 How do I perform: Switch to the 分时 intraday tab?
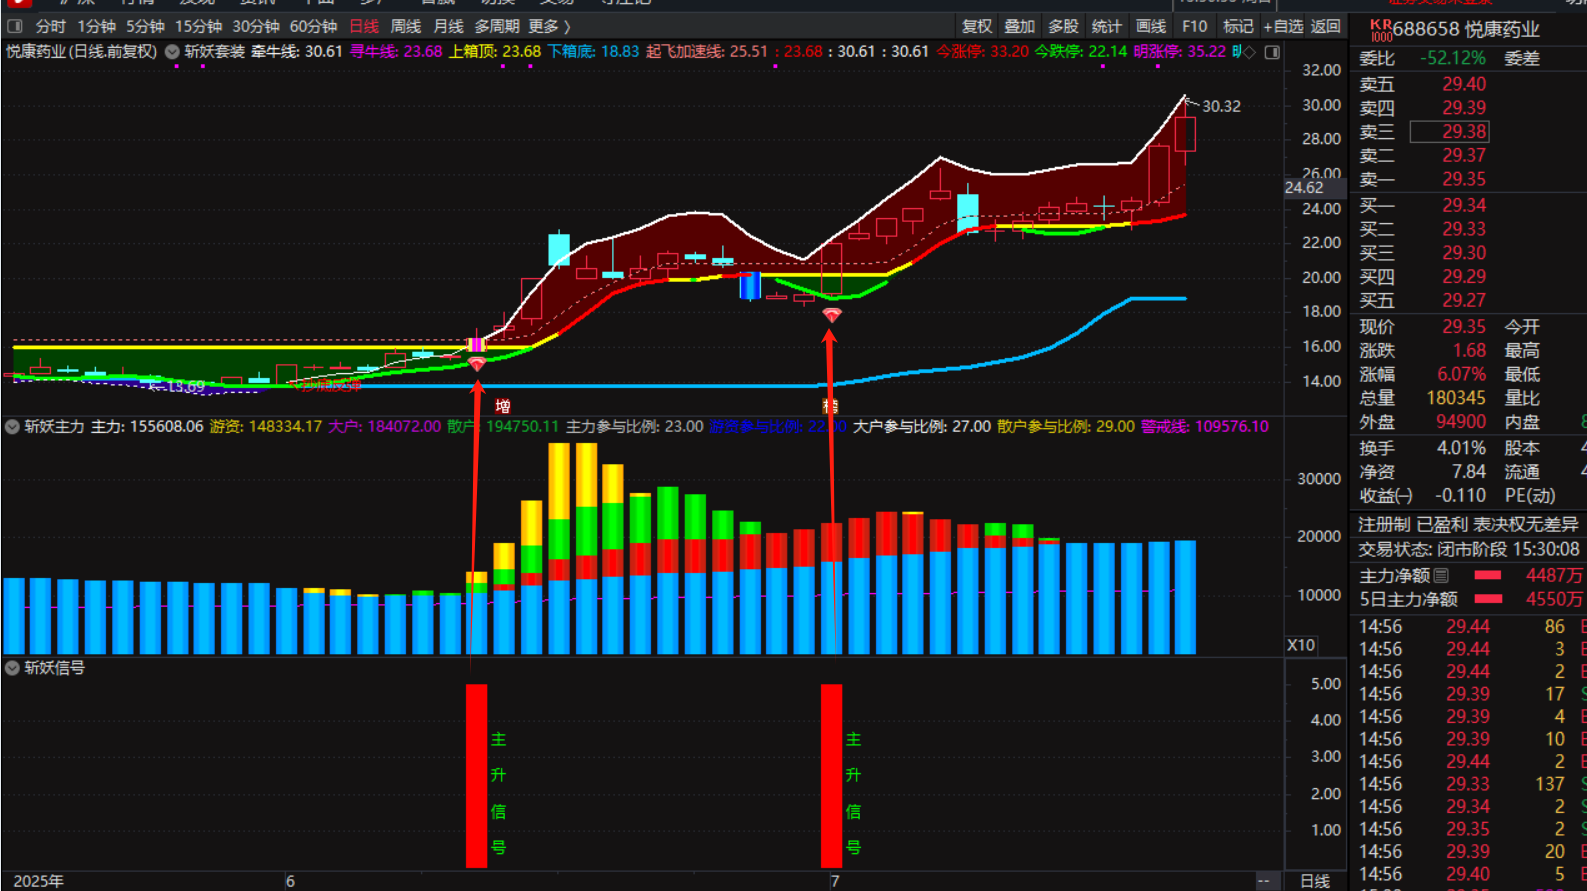point(50,26)
